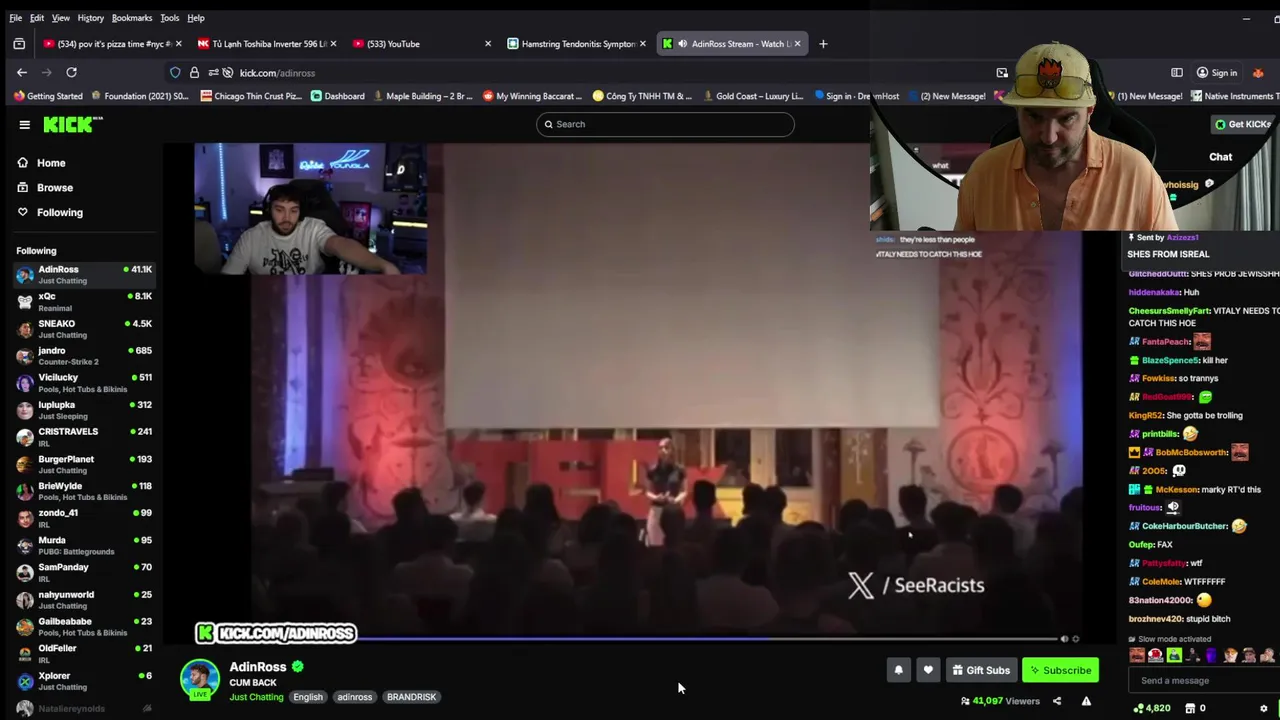Viewport: 1280px width, 720px height.
Task: Click the video progress bar
Action: pos(707,638)
